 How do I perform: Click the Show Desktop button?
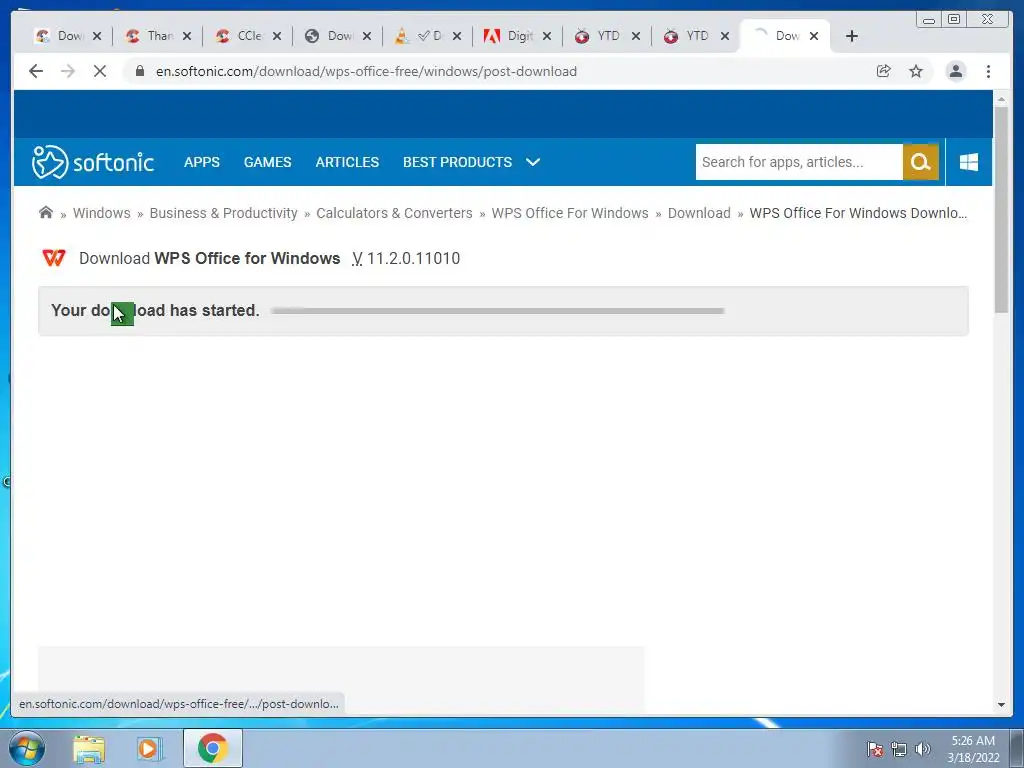pos(1016,748)
